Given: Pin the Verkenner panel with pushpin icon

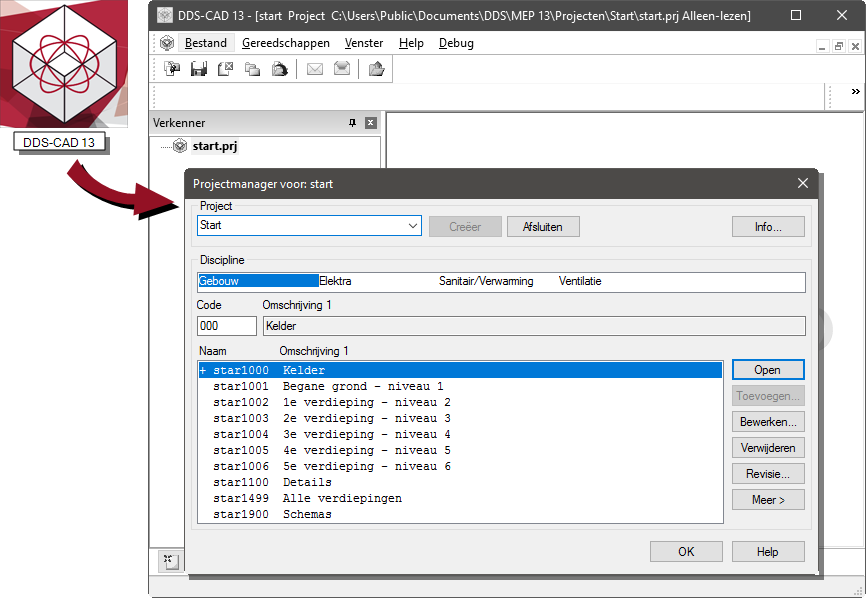Looking at the screenshot, I should point(352,123).
